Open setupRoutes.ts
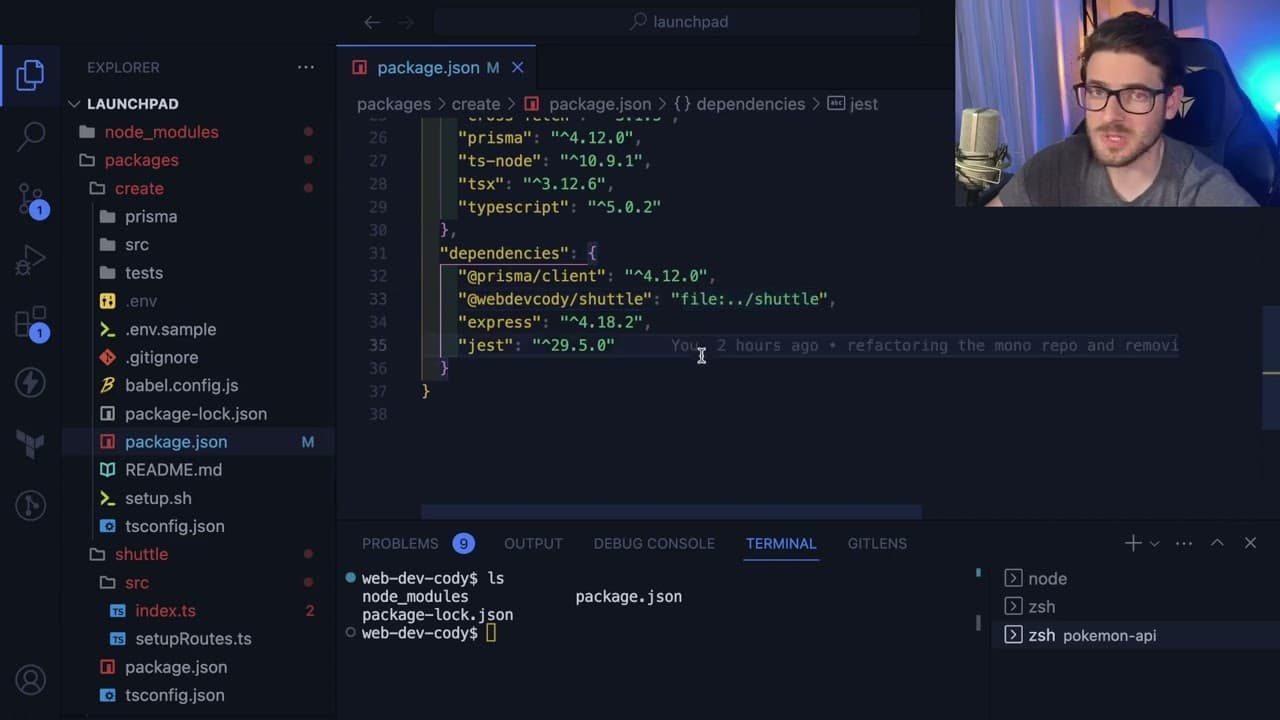 (198, 638)
